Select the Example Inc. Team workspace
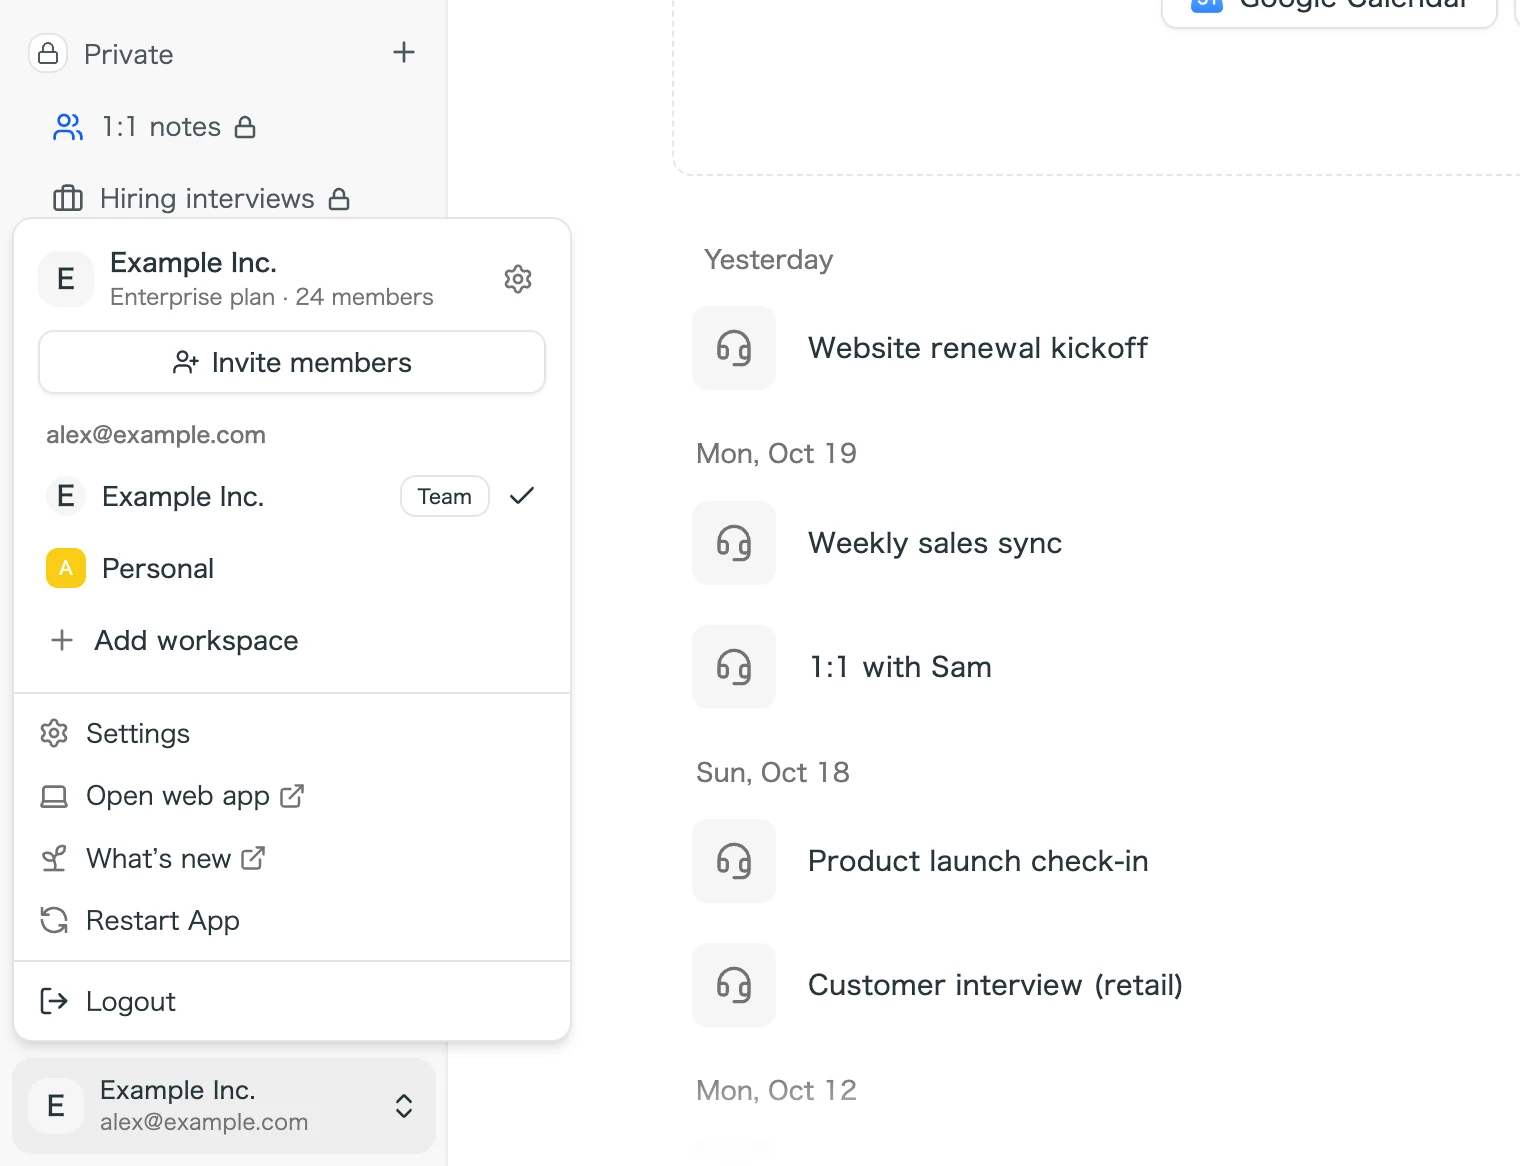This screenshot has width=1520, height=1166. coord(292,496)
